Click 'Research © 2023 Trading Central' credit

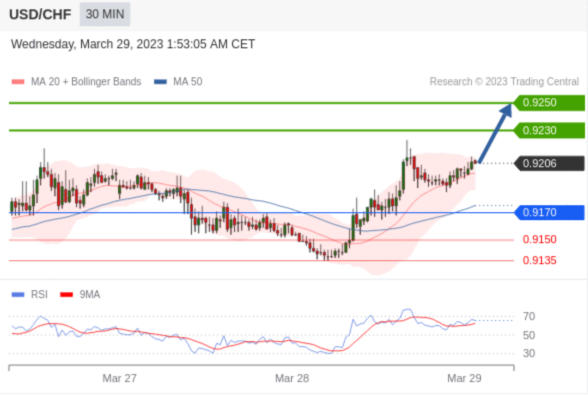coord(504,82)
